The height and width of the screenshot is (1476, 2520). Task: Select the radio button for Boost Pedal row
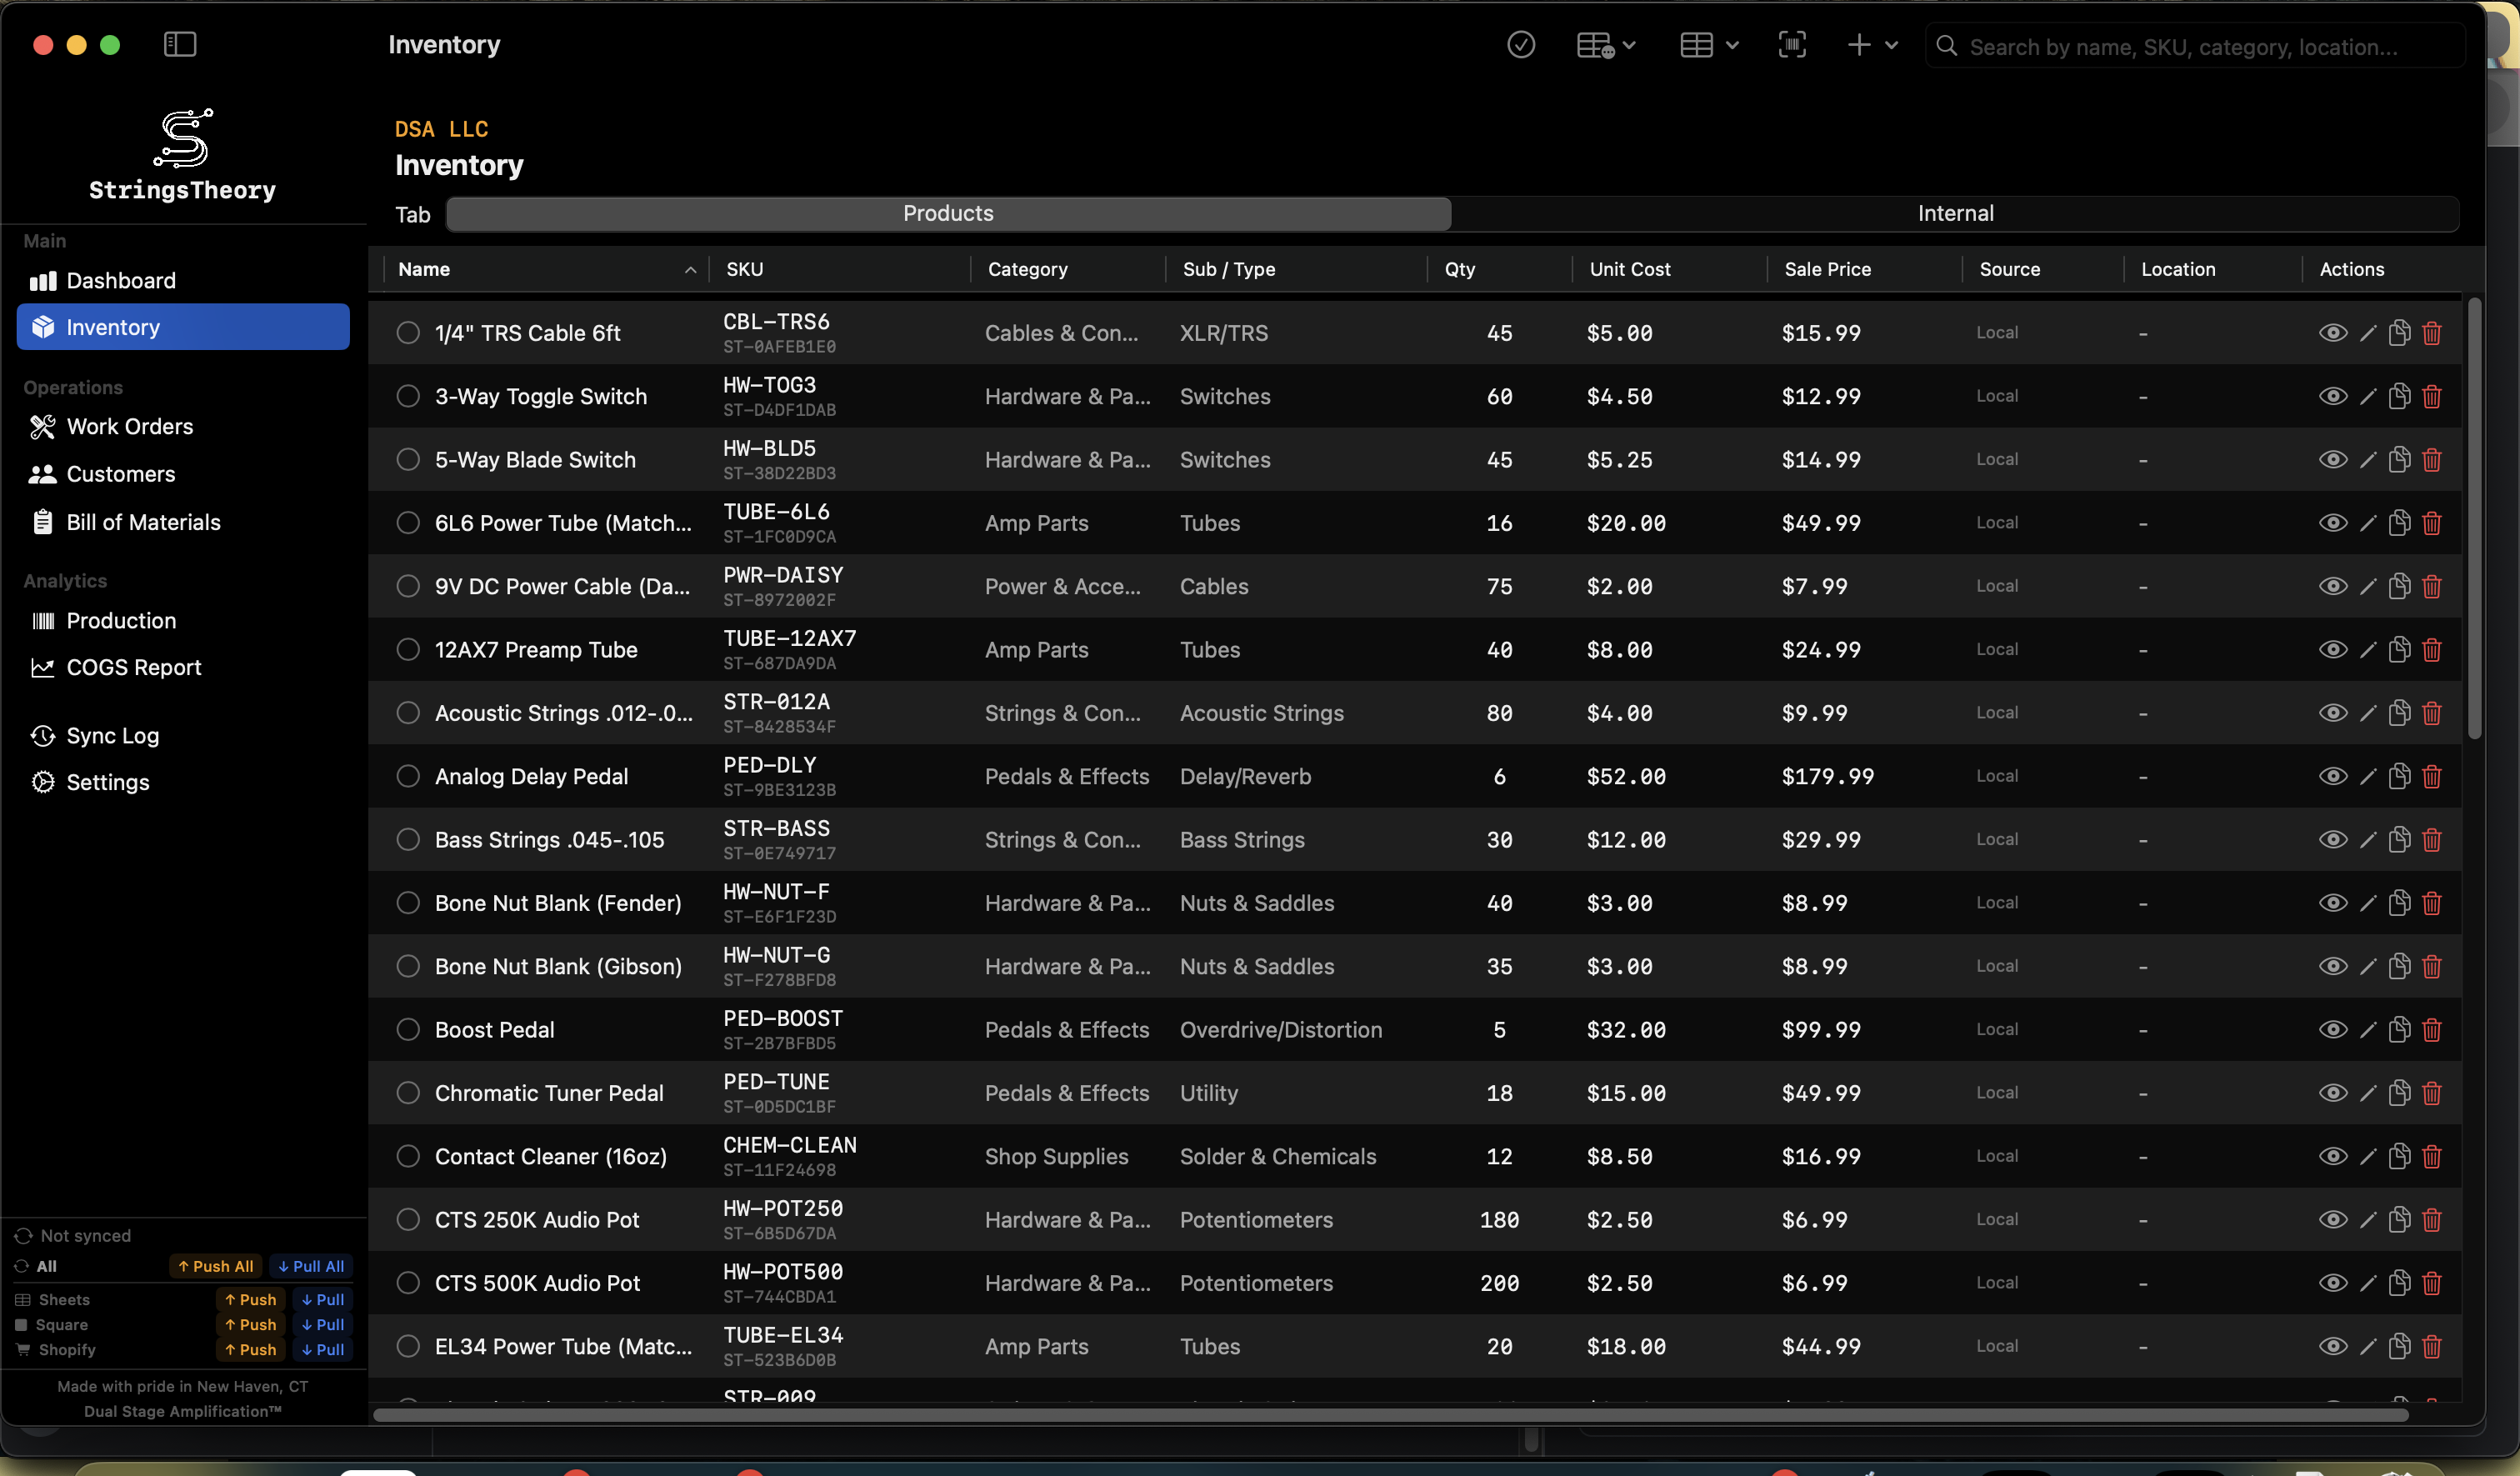[408, 1029]
